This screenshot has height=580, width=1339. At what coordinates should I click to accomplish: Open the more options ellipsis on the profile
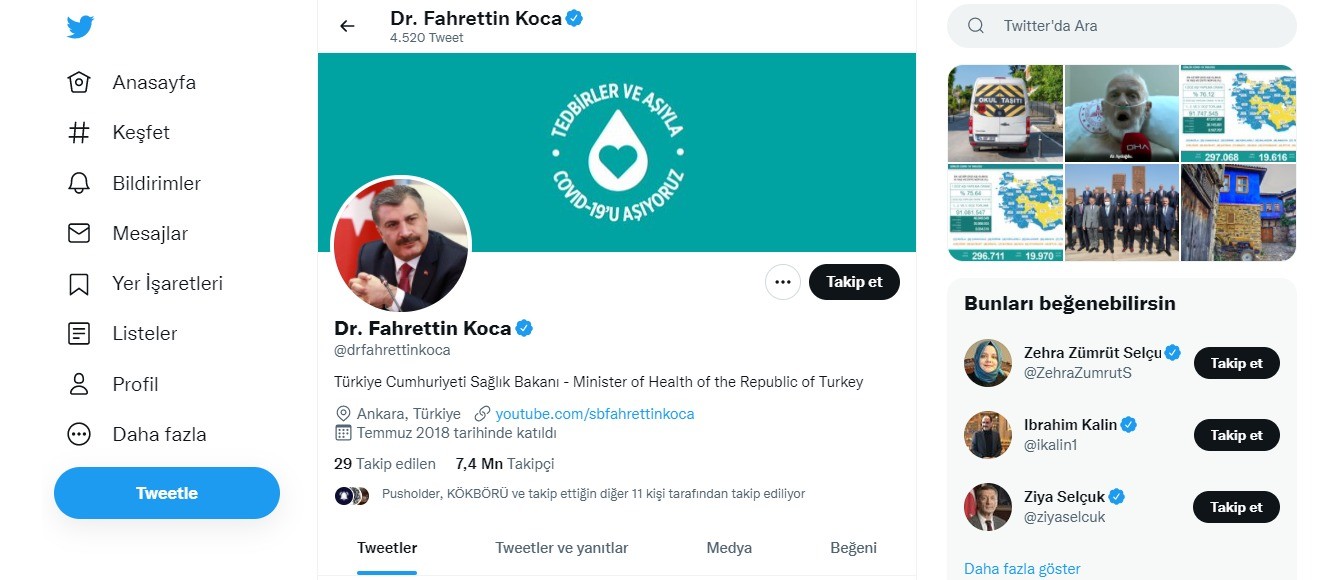coord(782,282)
